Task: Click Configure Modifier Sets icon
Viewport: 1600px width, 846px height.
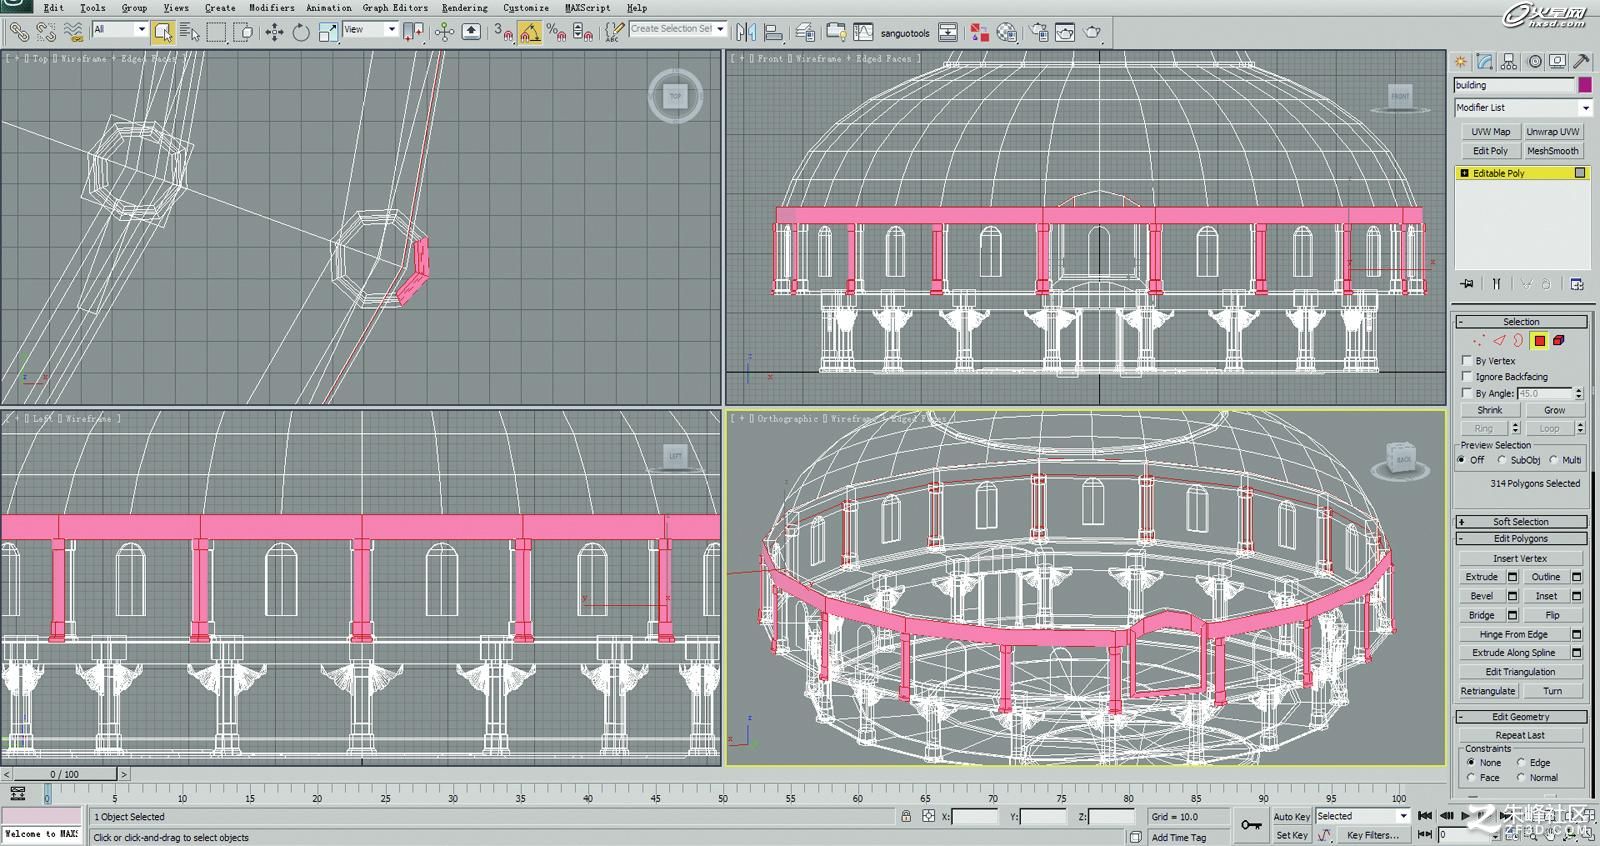Action: (1577, 284)
